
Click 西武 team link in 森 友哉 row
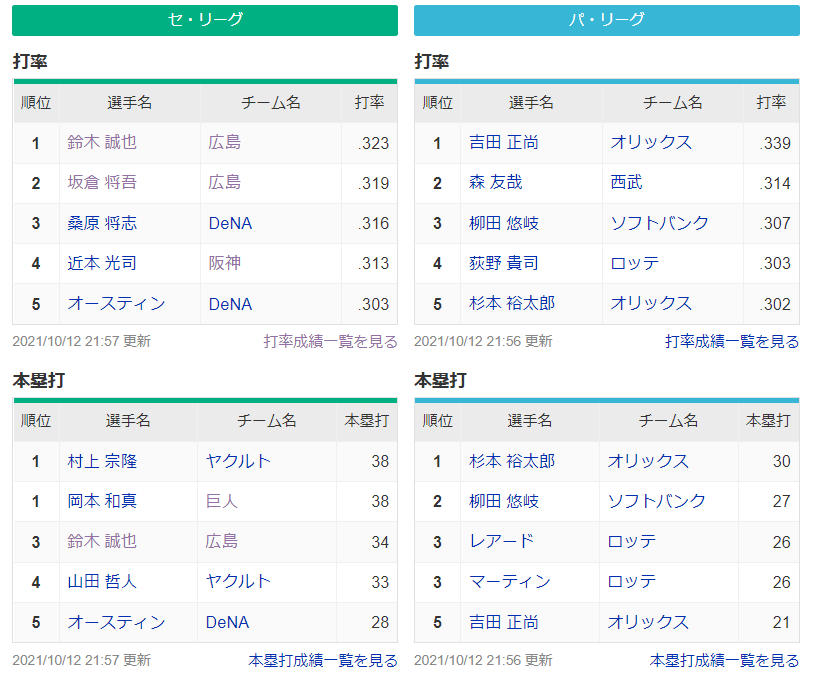[627, 182]
